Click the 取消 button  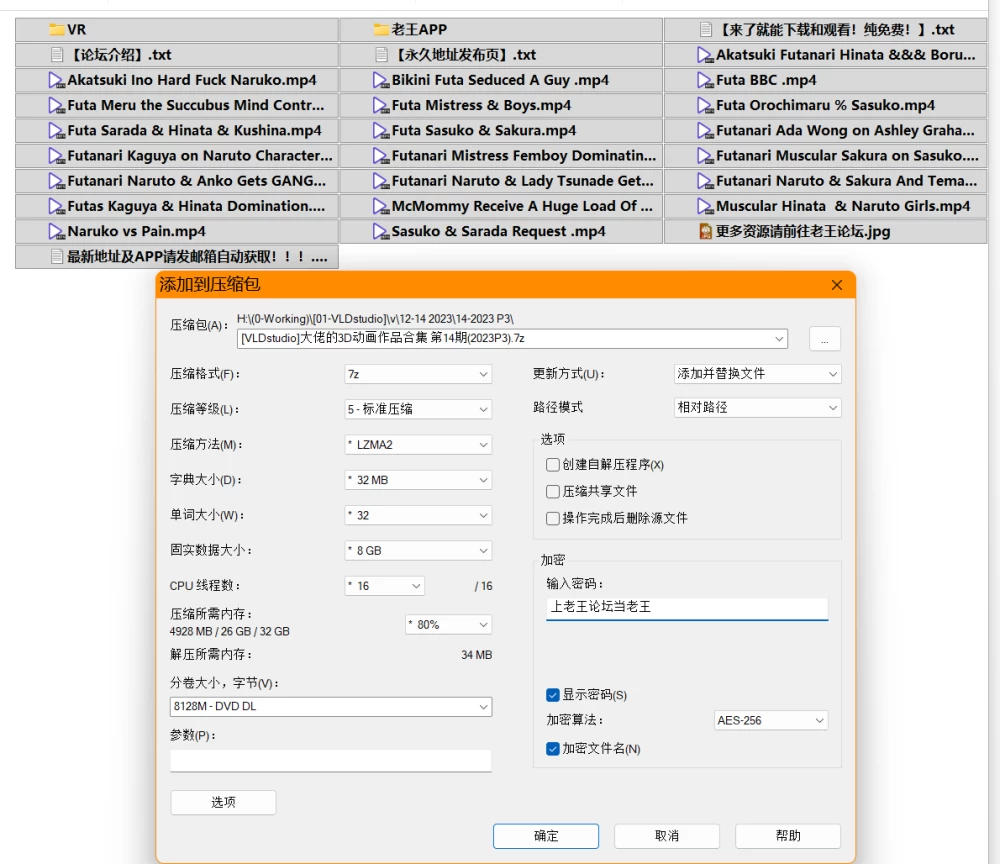(667, 836)
